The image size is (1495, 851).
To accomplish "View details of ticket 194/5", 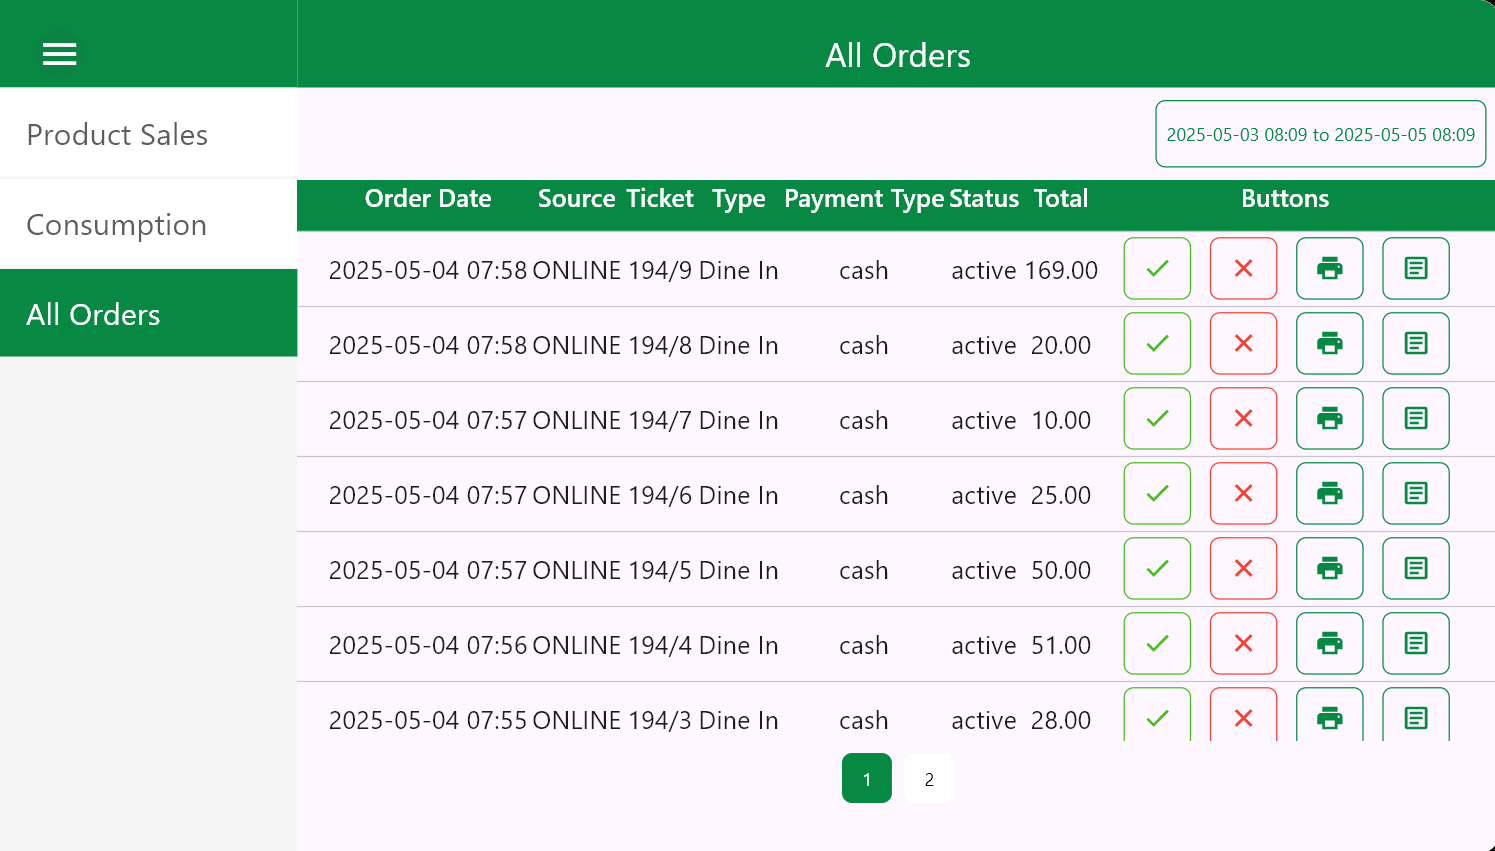I will click(x=1416, y=568).
